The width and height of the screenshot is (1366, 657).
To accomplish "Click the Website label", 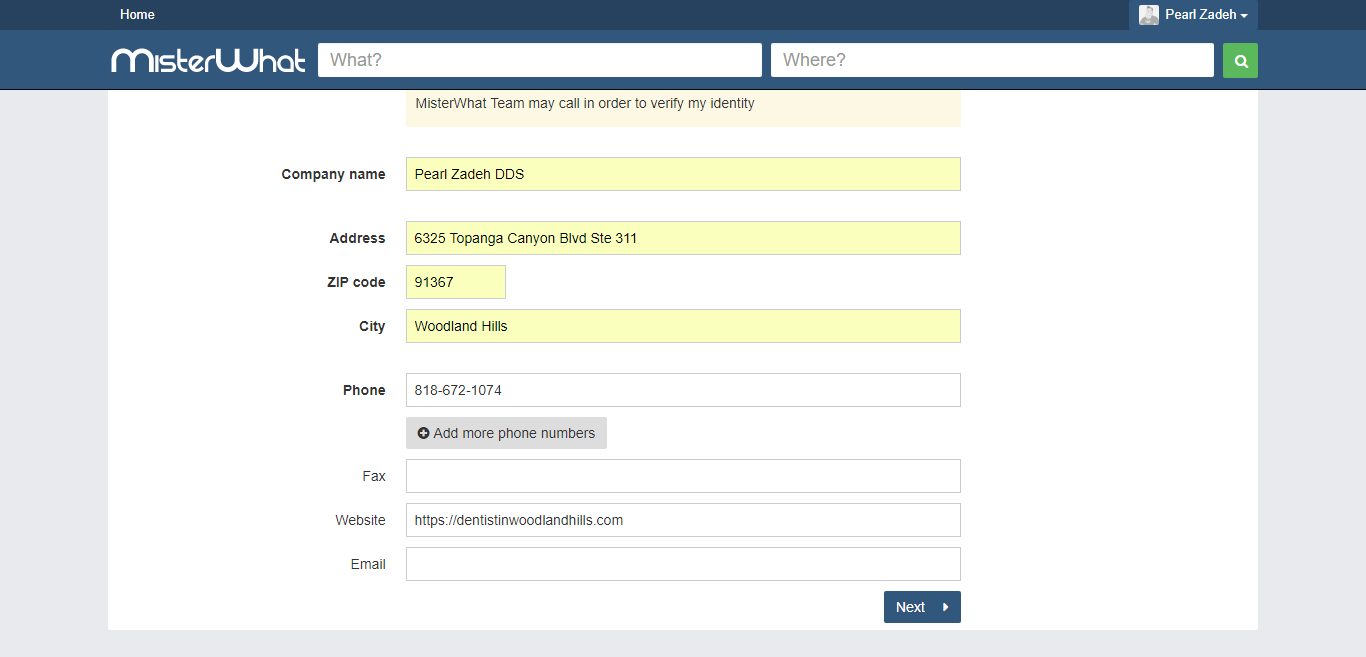I will 360,520.
